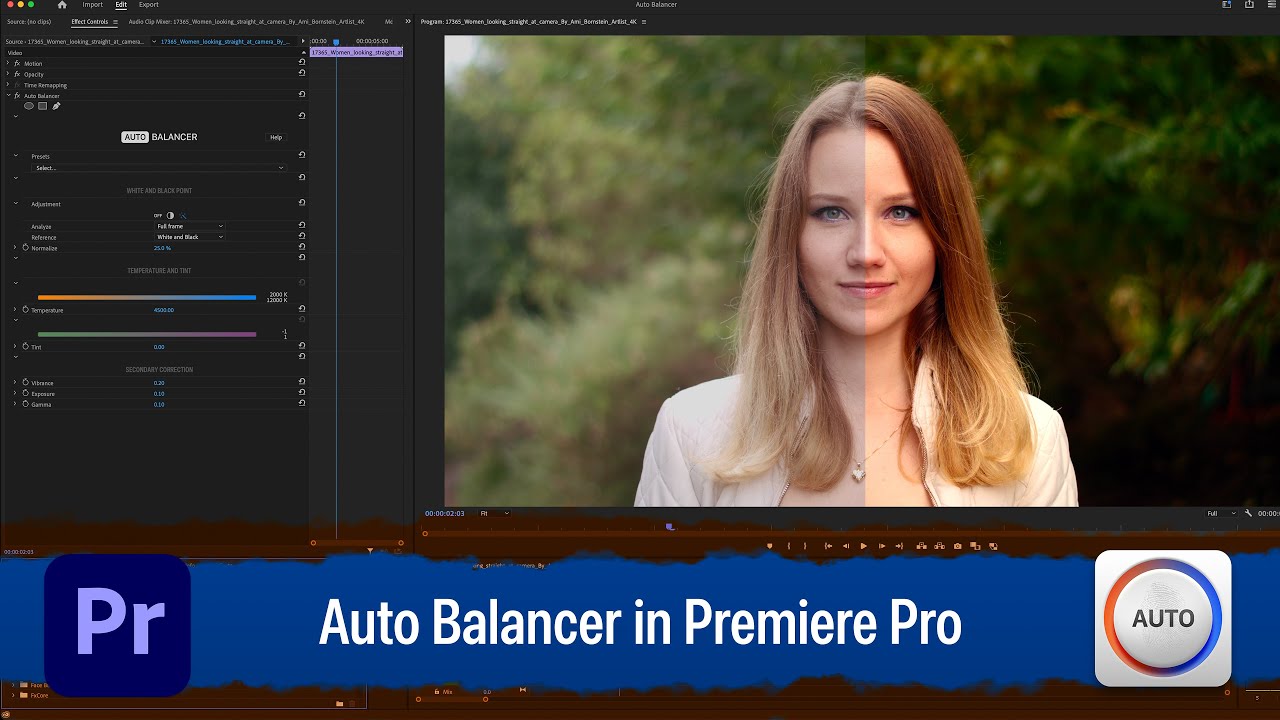The height and width of the screenshot is (720, 1280).
Task: Select the ellipse mask tool under Auto Balancer
Action: (29, 106)
